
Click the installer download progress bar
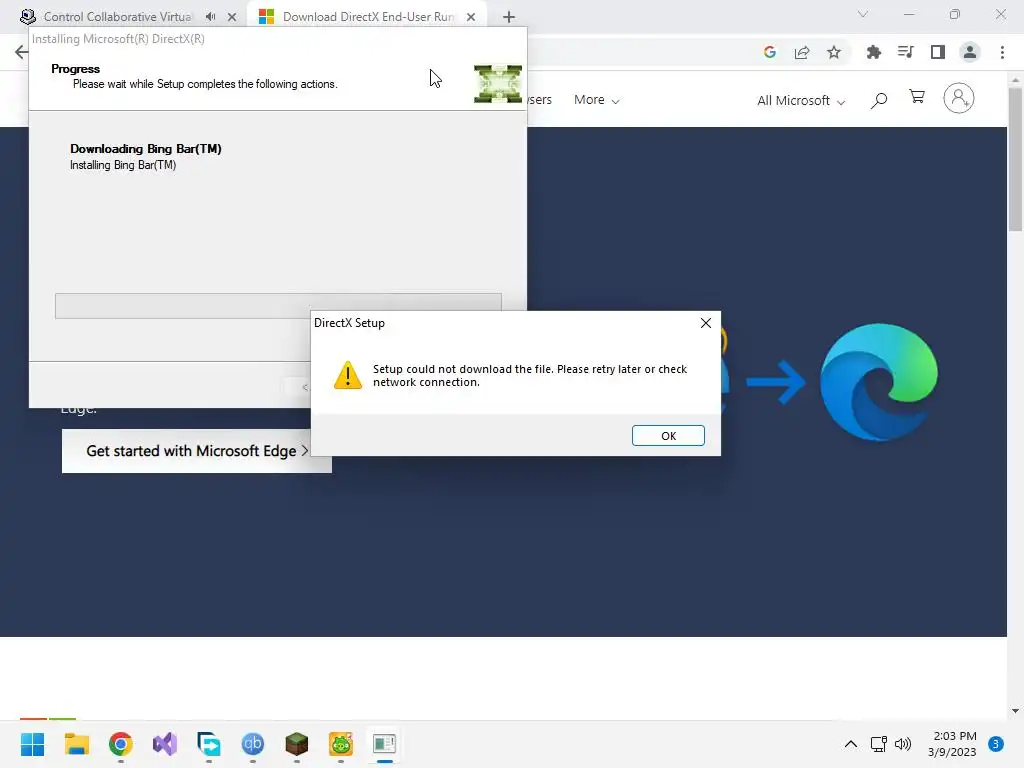278,306
